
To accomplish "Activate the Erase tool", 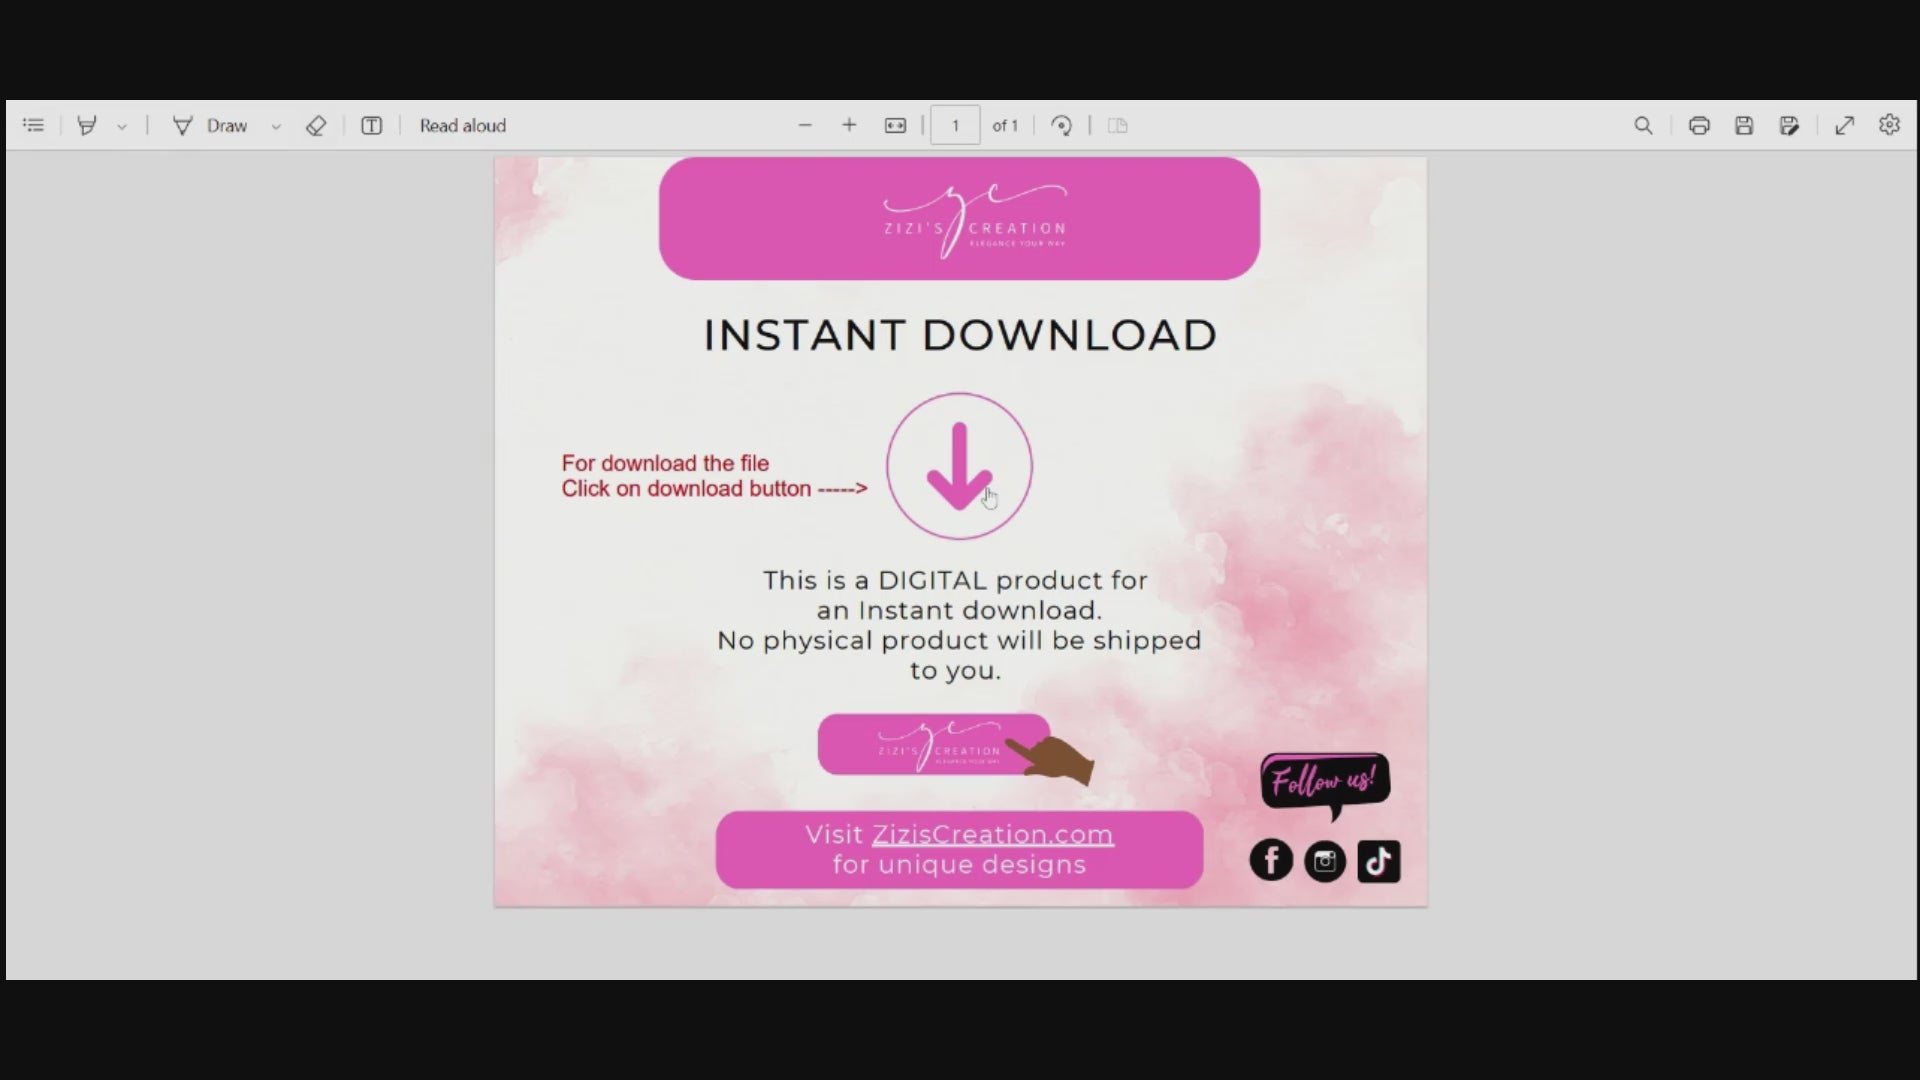I will pos(316,125).
